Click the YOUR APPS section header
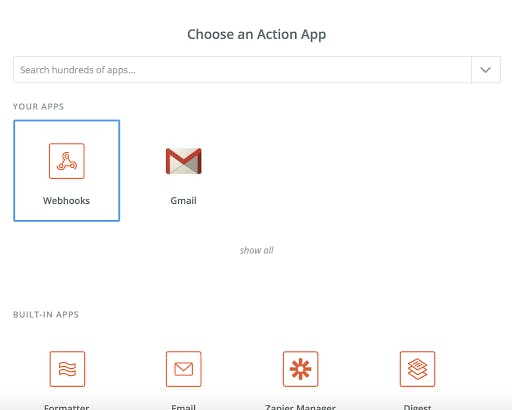 [x=38, y=107]
